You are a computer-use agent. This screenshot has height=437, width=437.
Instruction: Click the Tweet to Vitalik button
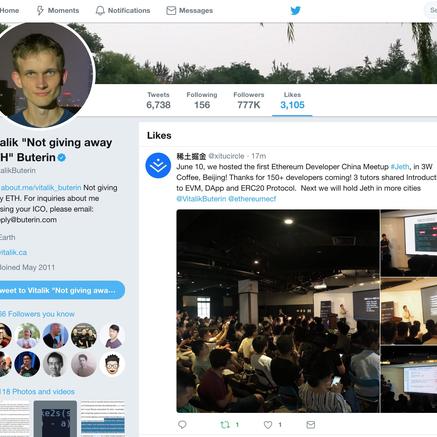point(61,290)
